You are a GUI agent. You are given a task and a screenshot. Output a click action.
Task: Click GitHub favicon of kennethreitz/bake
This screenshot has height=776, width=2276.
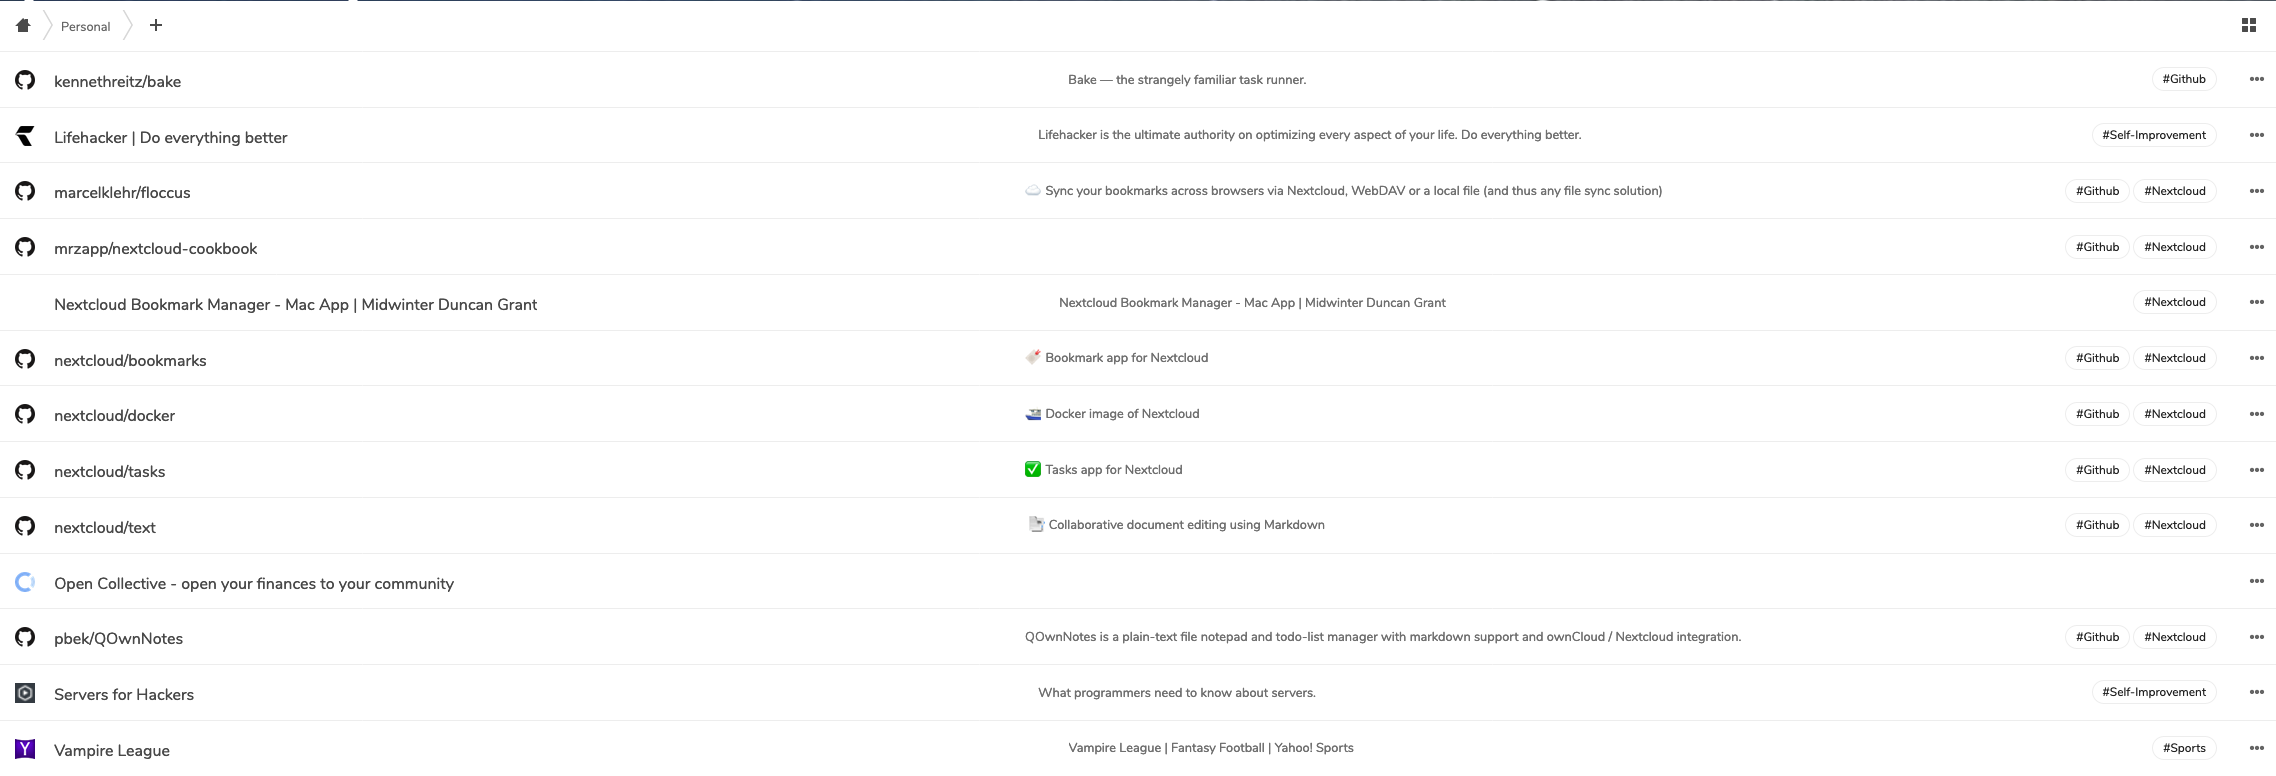[x=25, y=80]
